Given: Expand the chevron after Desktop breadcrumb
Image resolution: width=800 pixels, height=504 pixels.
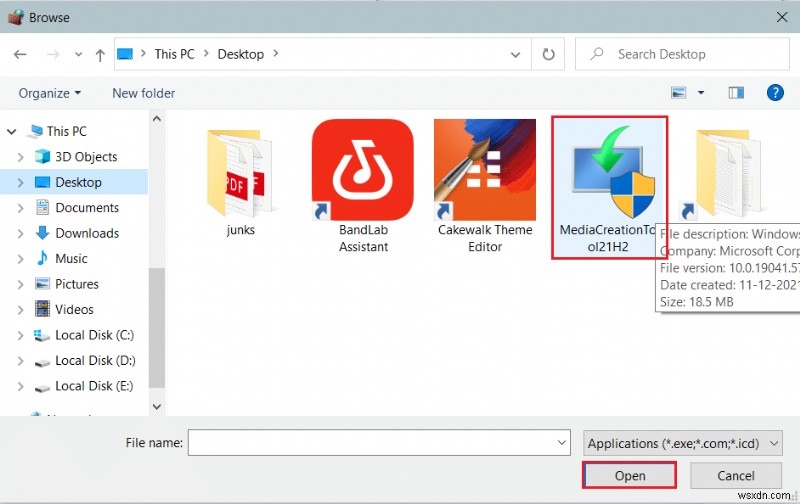Looking at the screenshot, I should point(276,54).
